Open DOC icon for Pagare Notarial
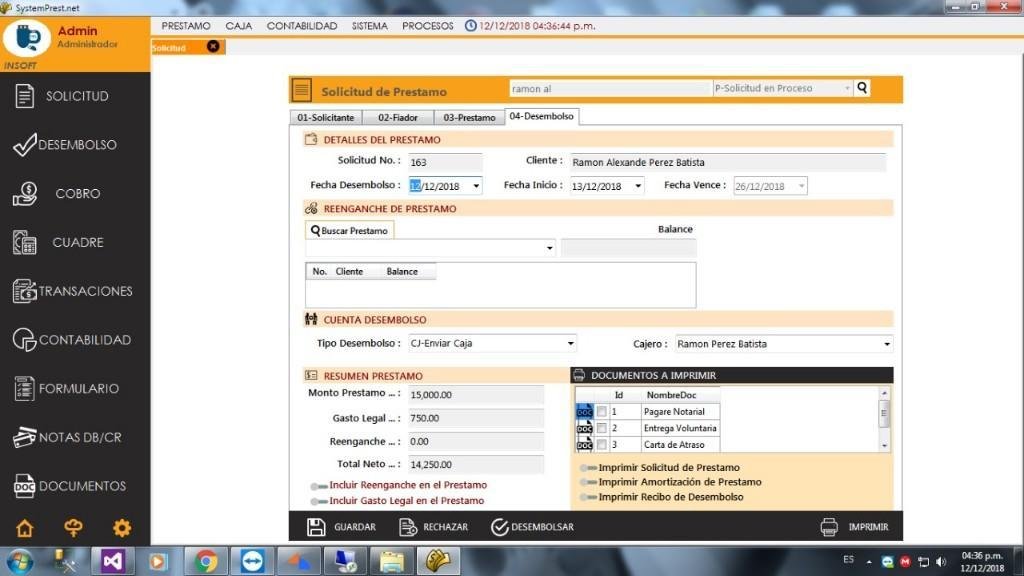Viewport: 1024px width, 576px height. point(584,411)
